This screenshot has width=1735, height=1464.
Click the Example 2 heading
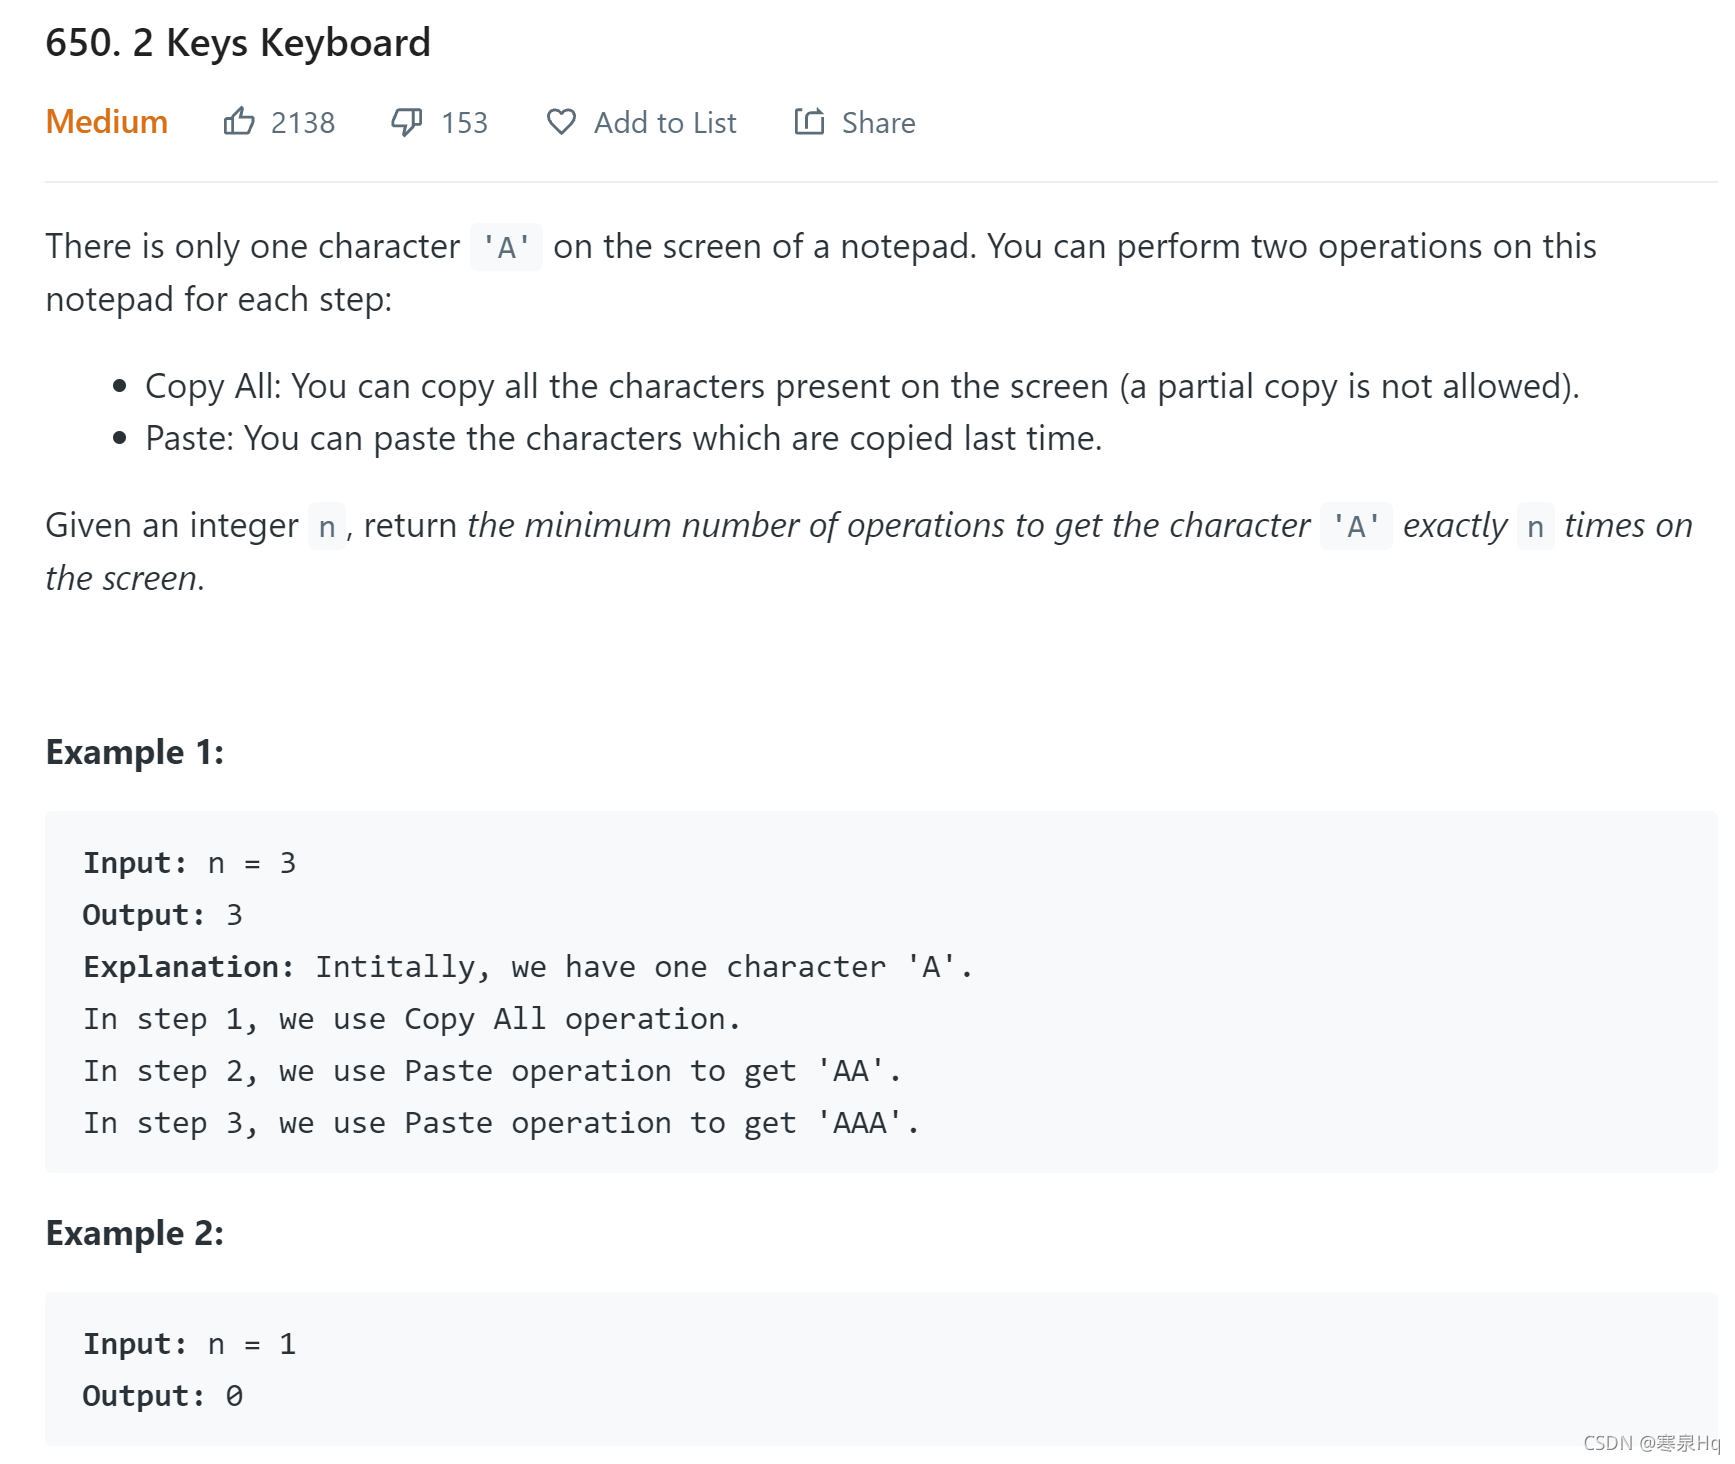135,1233
